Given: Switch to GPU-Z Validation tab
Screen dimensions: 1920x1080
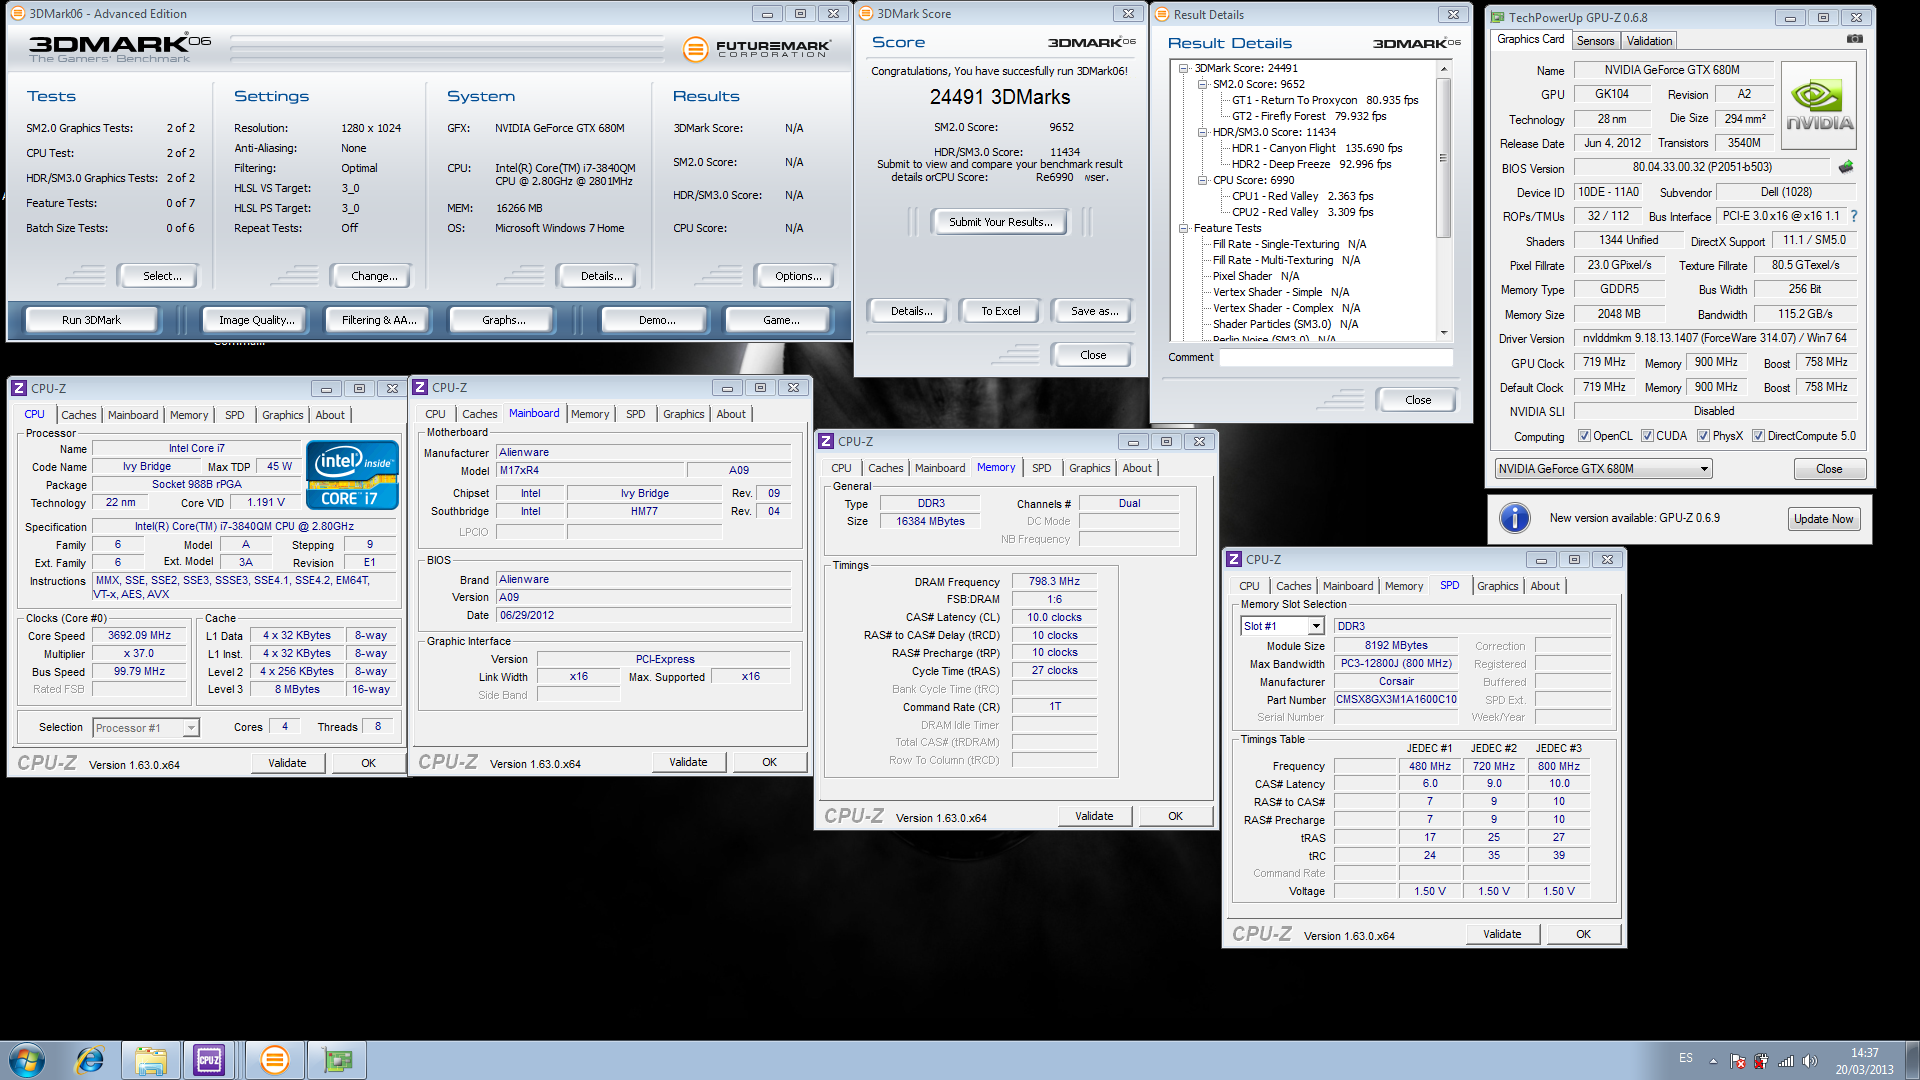Looking at the screenshot, I should 1649,41.
